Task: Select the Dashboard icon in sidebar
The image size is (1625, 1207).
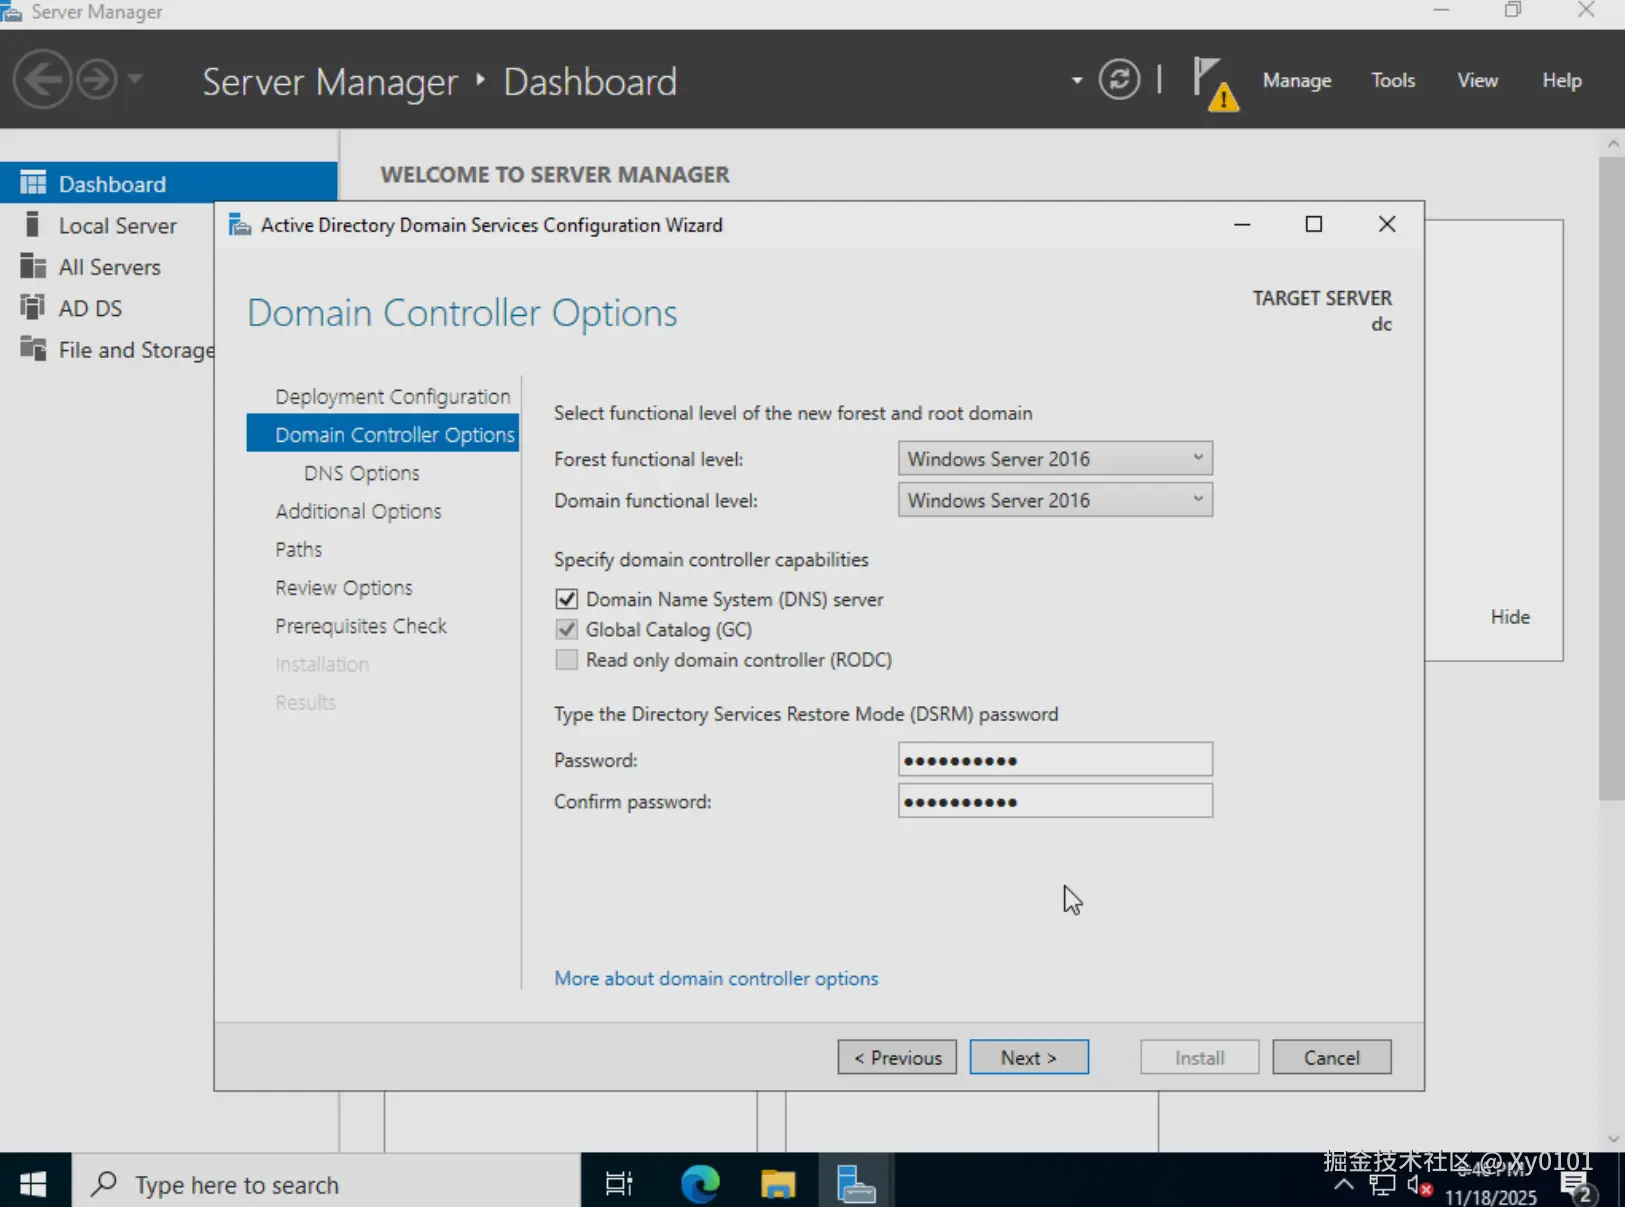Action: pyautogui.click(x=33, y=183)
